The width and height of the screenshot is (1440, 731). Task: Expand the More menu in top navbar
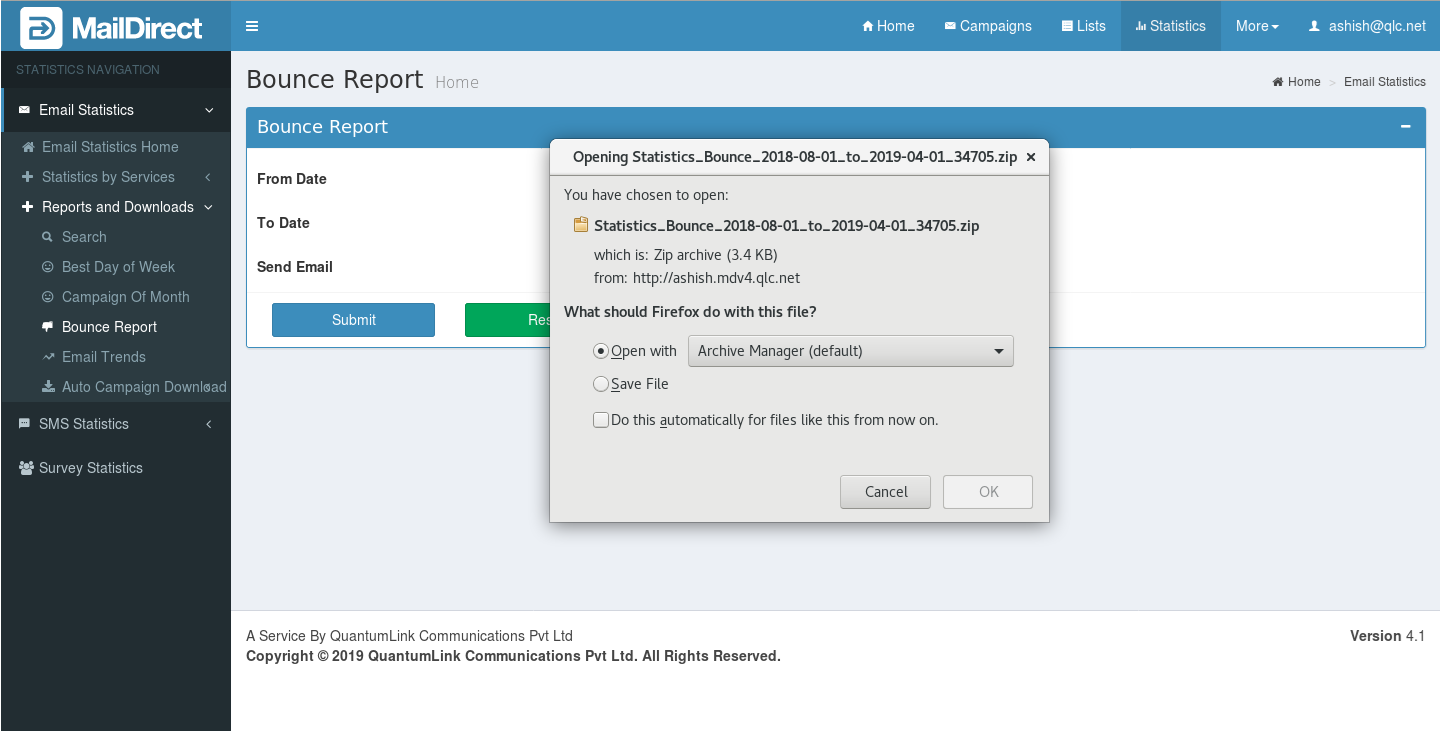[1256, 26]
